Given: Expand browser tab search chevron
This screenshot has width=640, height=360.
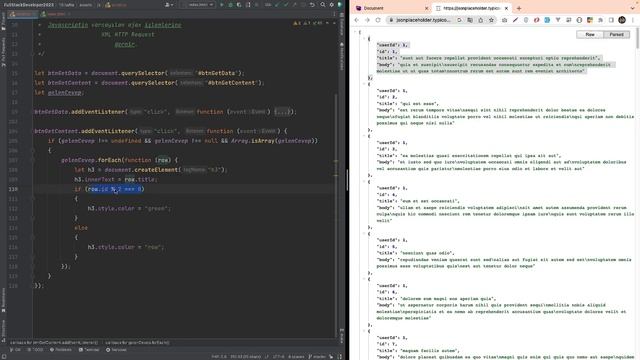Looking at the screenshot, I should 633,8.
